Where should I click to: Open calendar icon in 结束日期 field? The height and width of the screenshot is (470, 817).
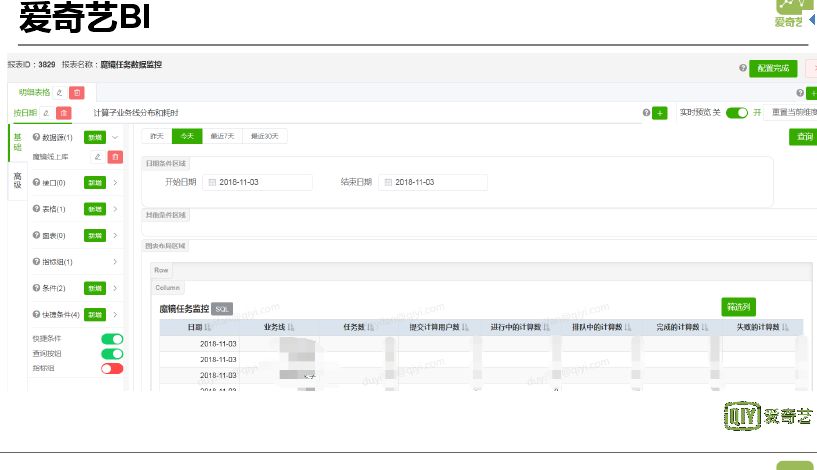pyautogui.click(x=388, y=182)
